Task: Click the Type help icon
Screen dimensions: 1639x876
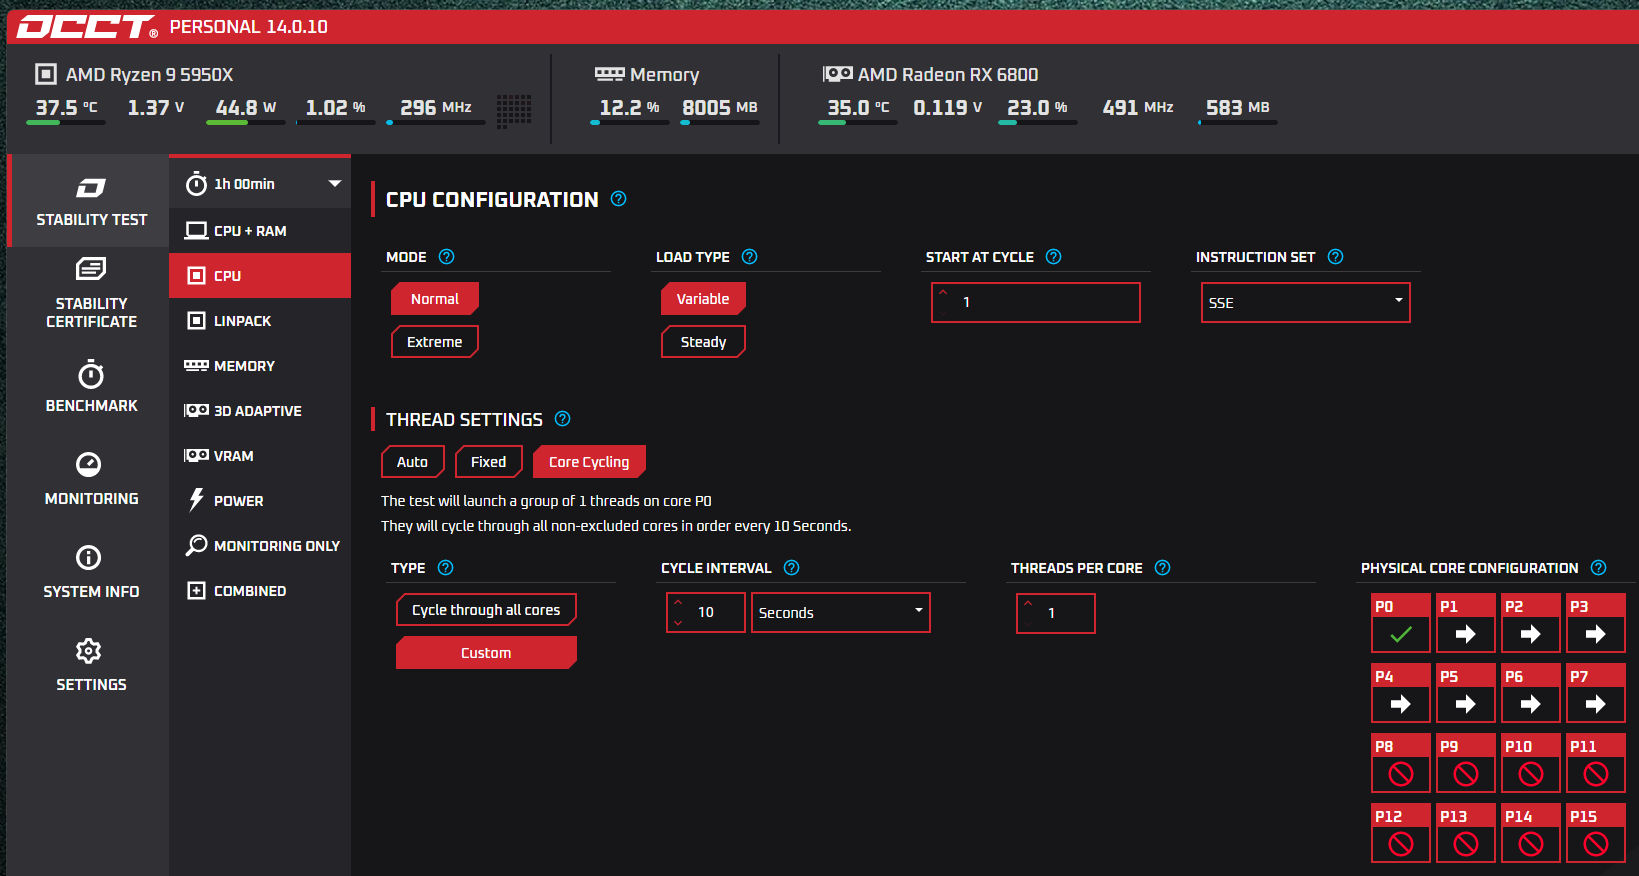Action: coord(446,568)
